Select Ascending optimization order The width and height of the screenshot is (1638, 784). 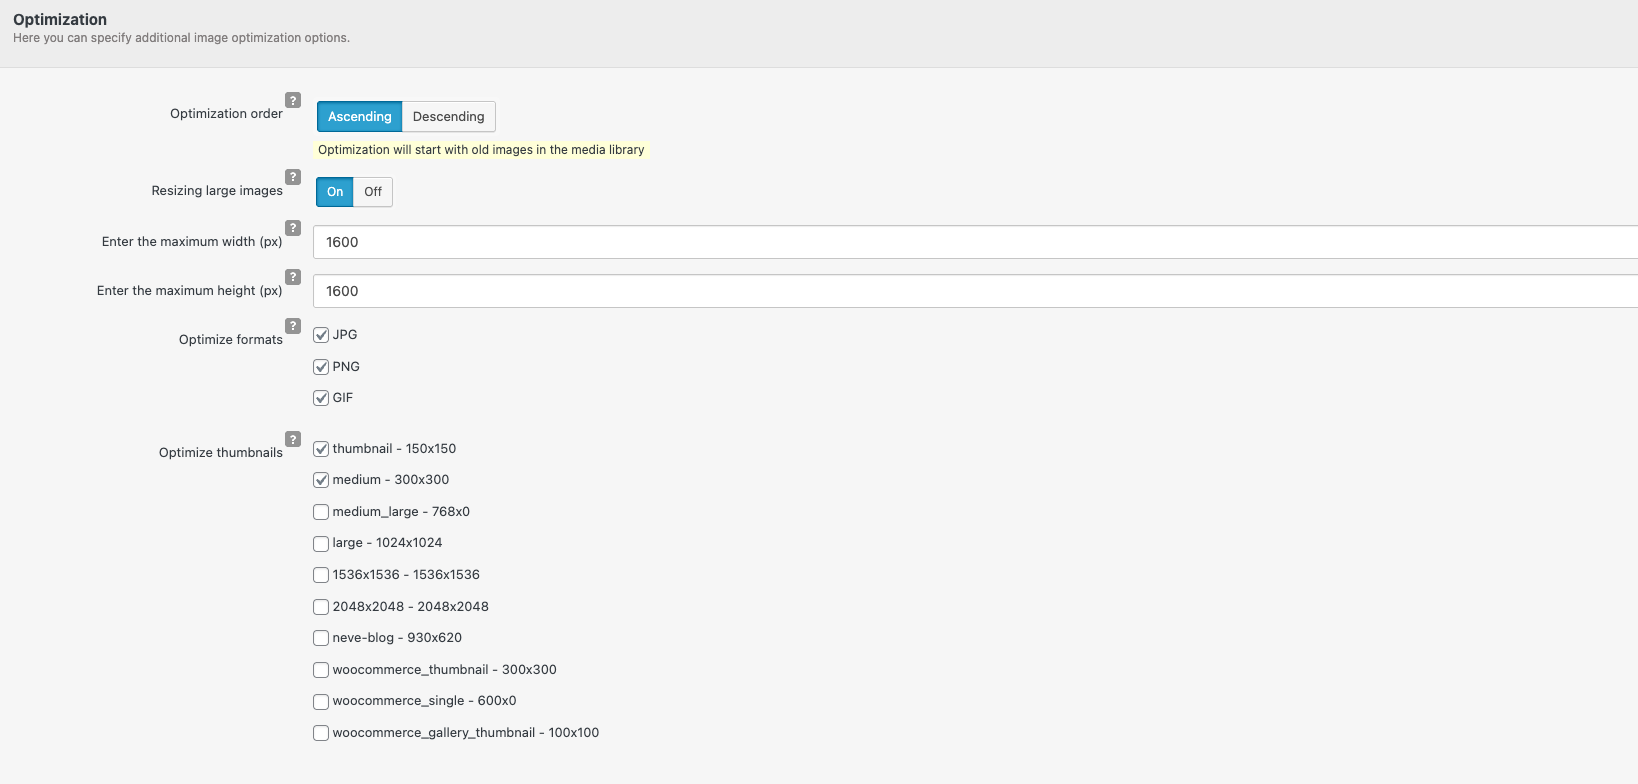(360, 116)
